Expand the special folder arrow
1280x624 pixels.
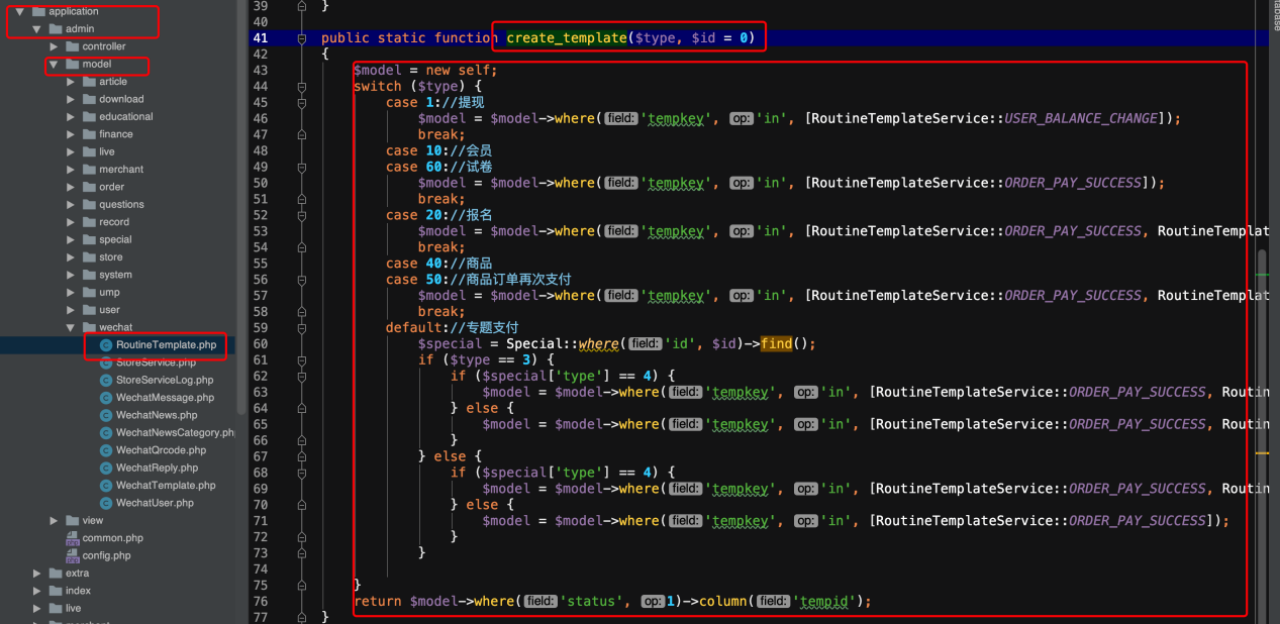click(x=71, y=239)
